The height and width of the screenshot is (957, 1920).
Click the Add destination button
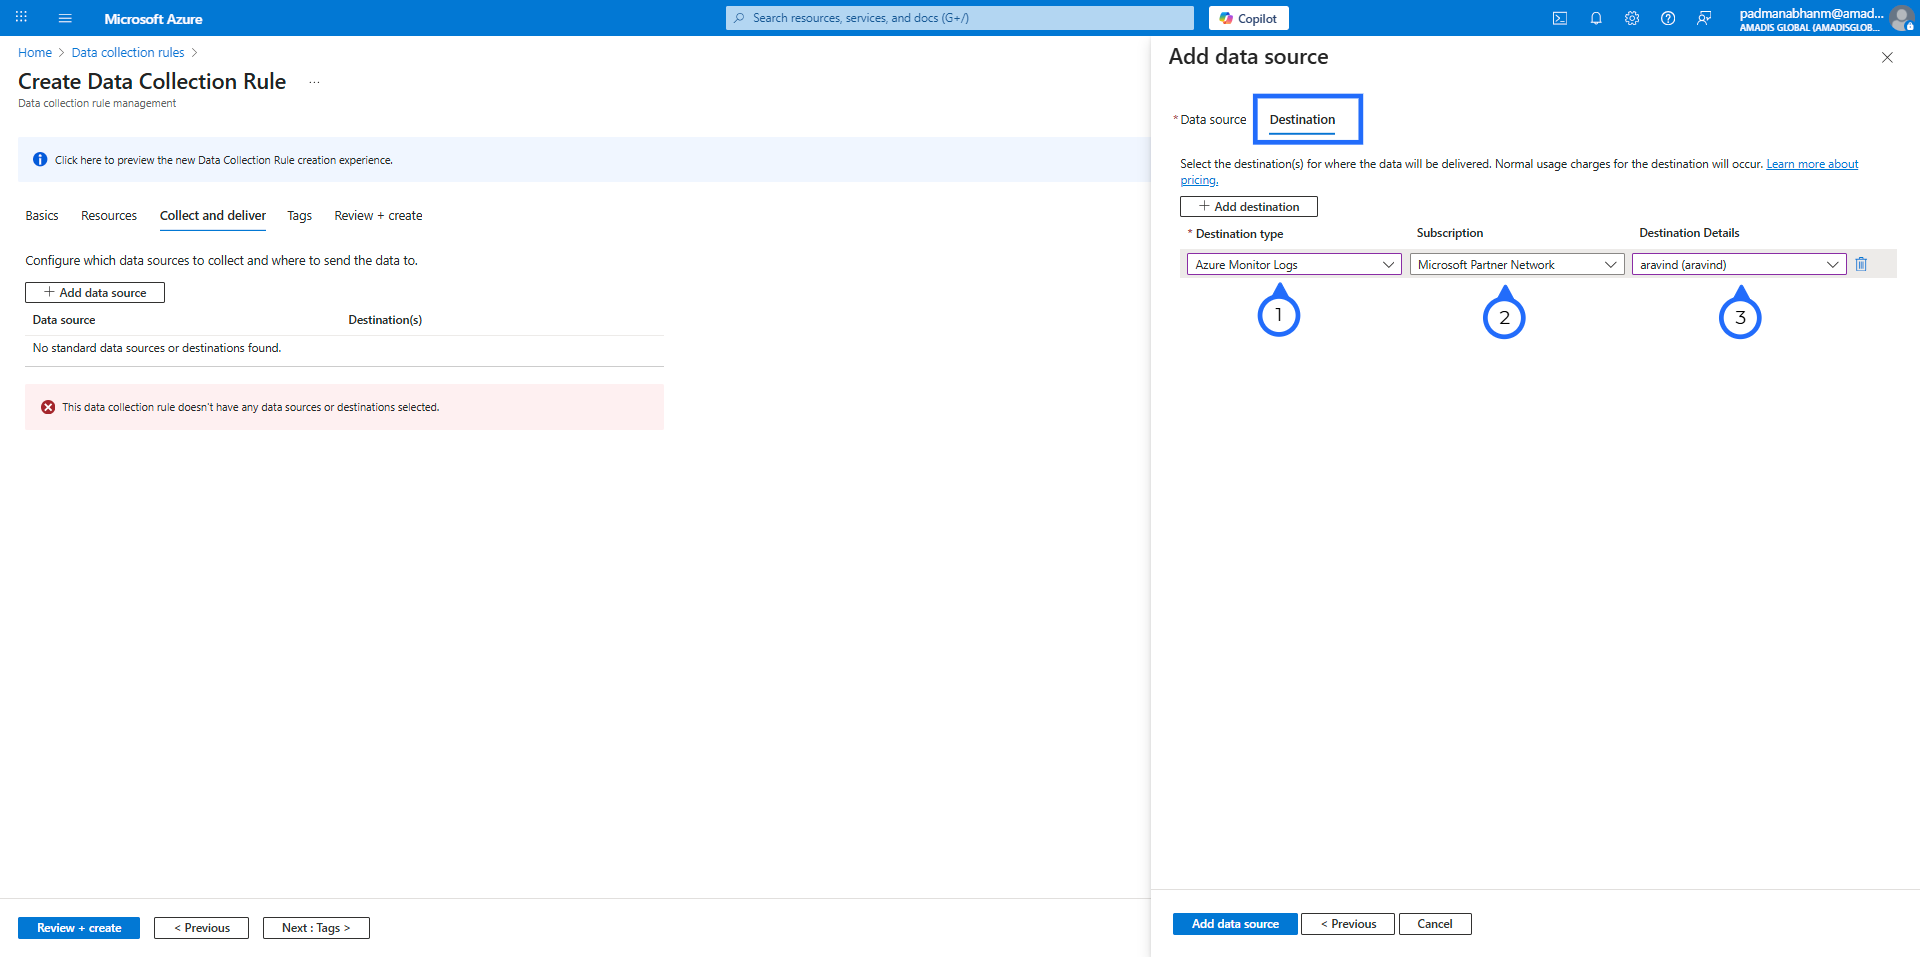pos(1248,207)
